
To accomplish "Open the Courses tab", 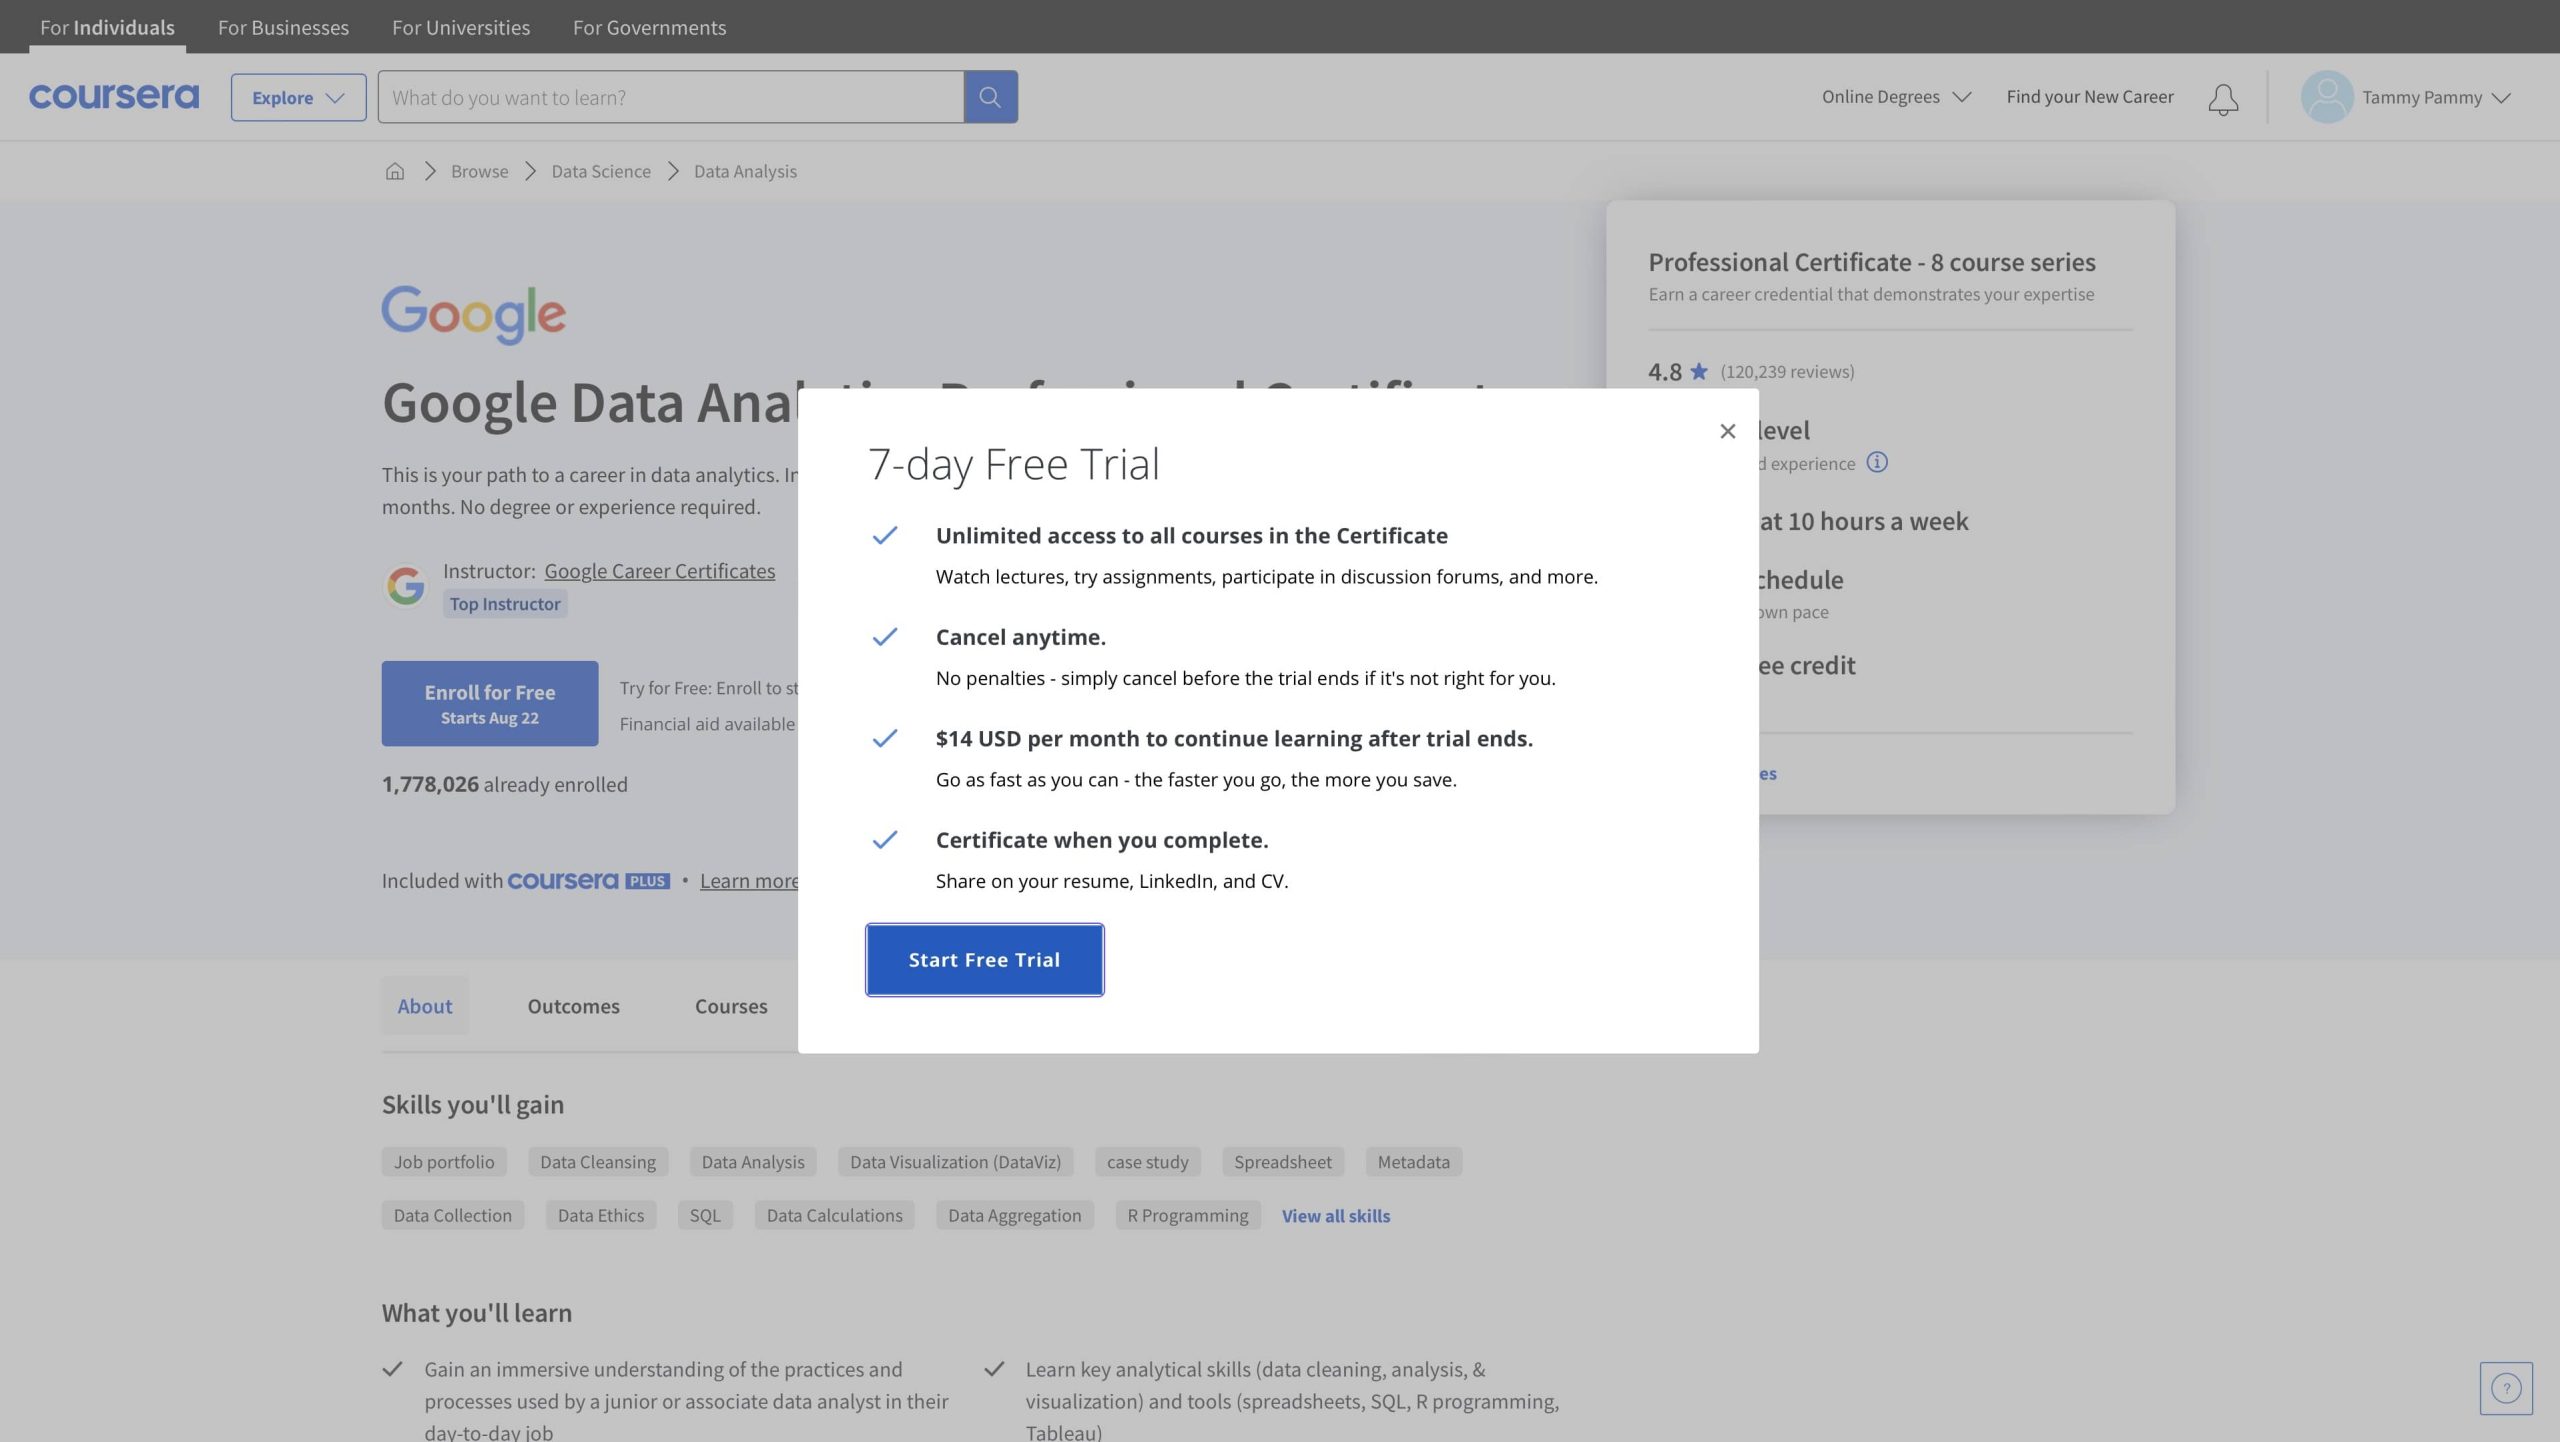I will click(x=731, y=1006).
